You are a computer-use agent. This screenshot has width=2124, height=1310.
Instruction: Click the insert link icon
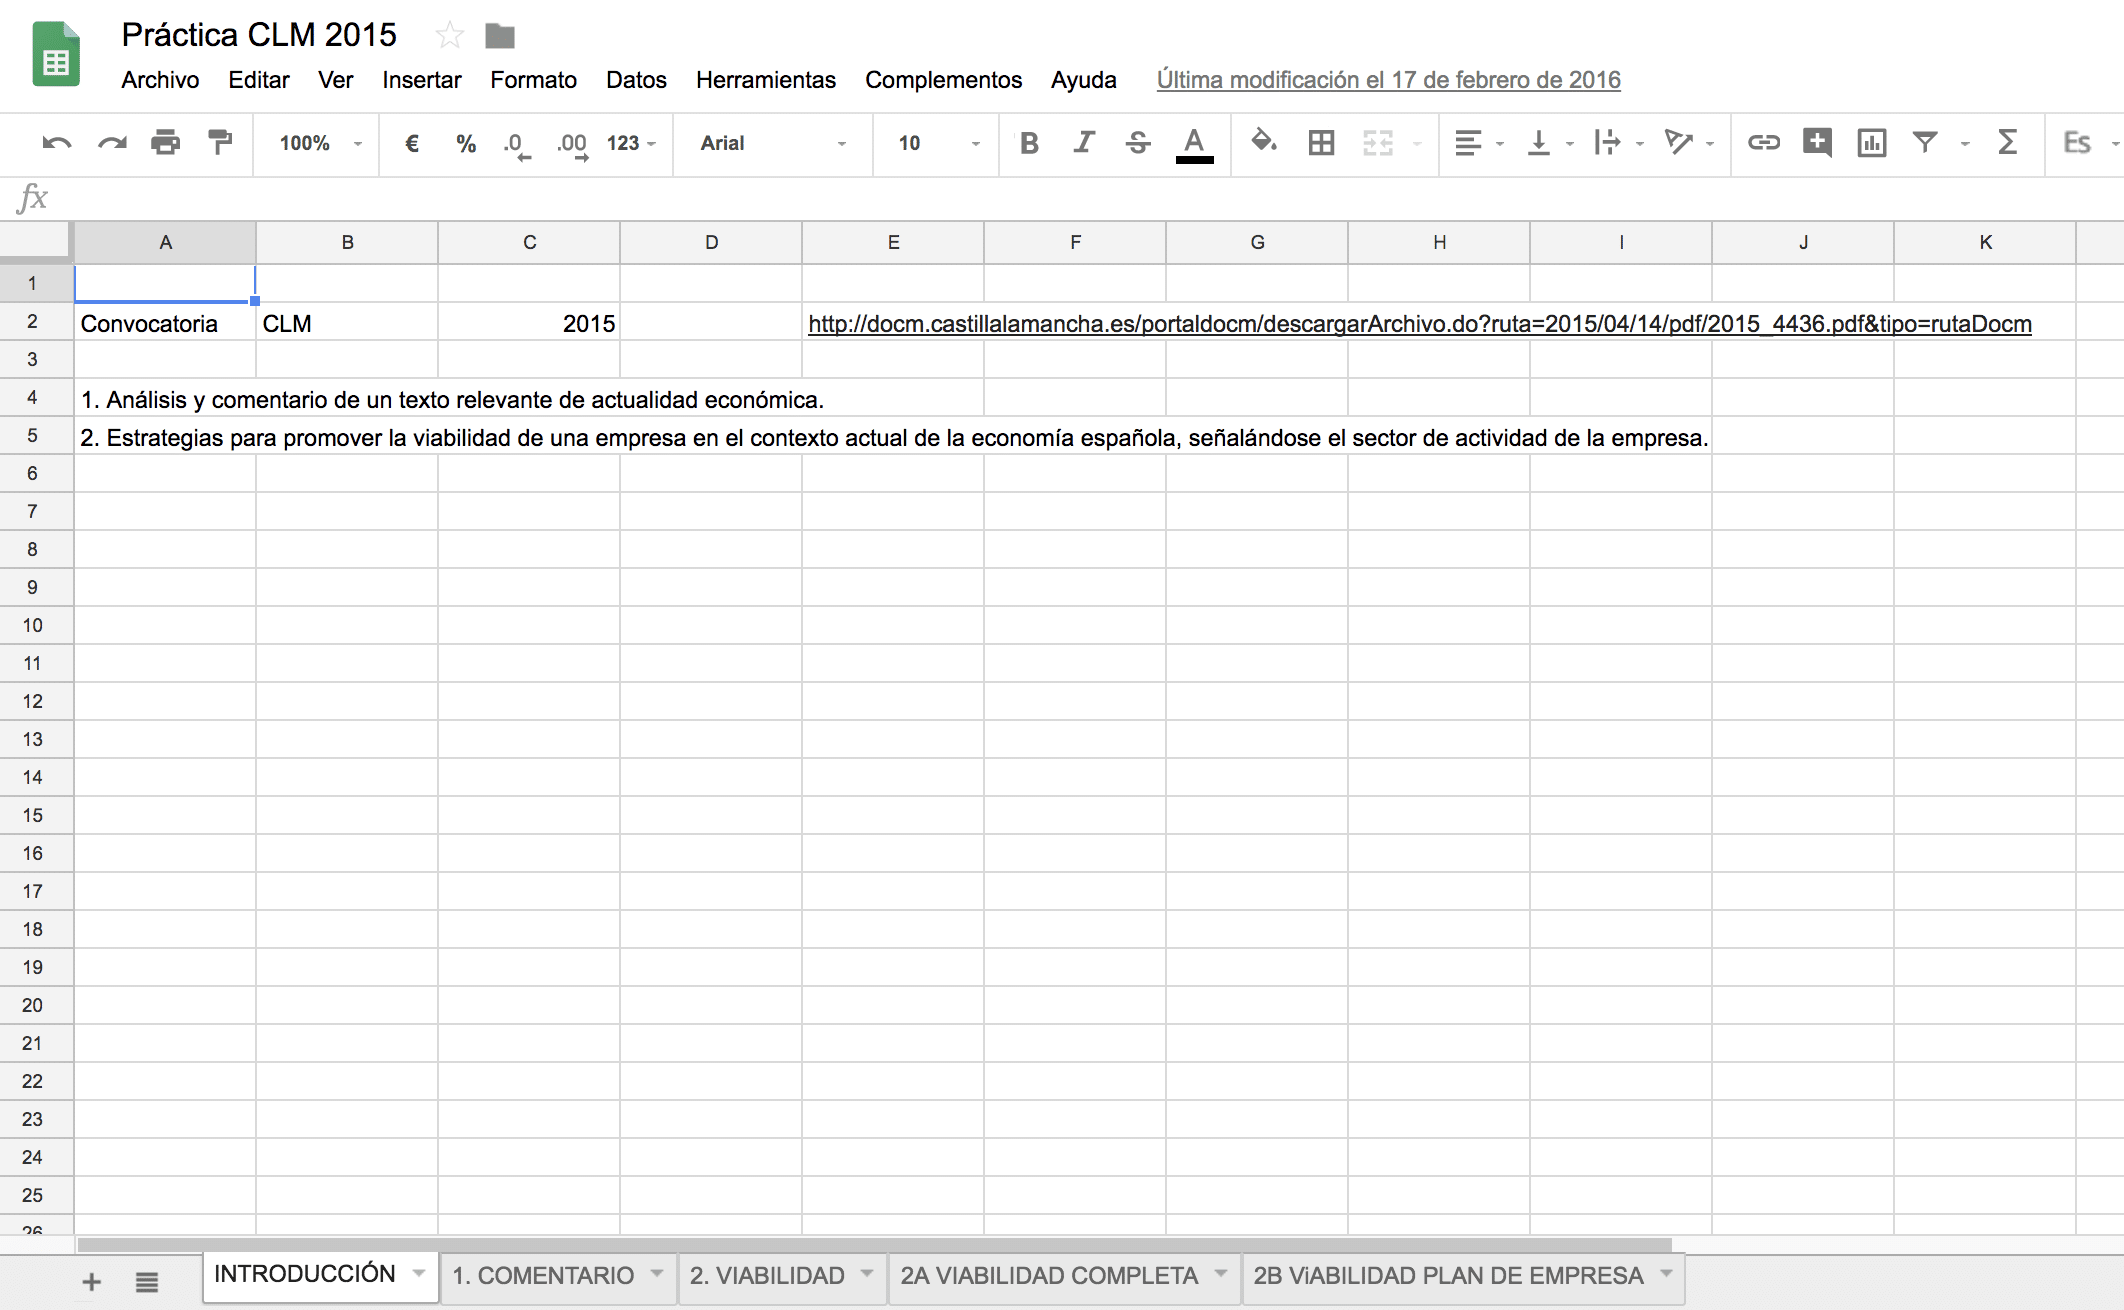tap(1763, 143)
